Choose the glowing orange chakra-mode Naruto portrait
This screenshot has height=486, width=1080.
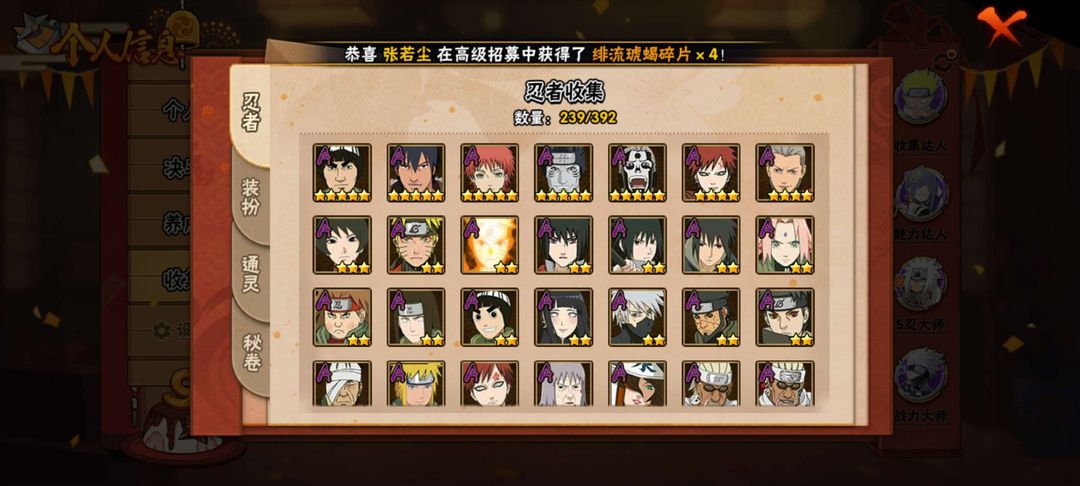point(490,245)
